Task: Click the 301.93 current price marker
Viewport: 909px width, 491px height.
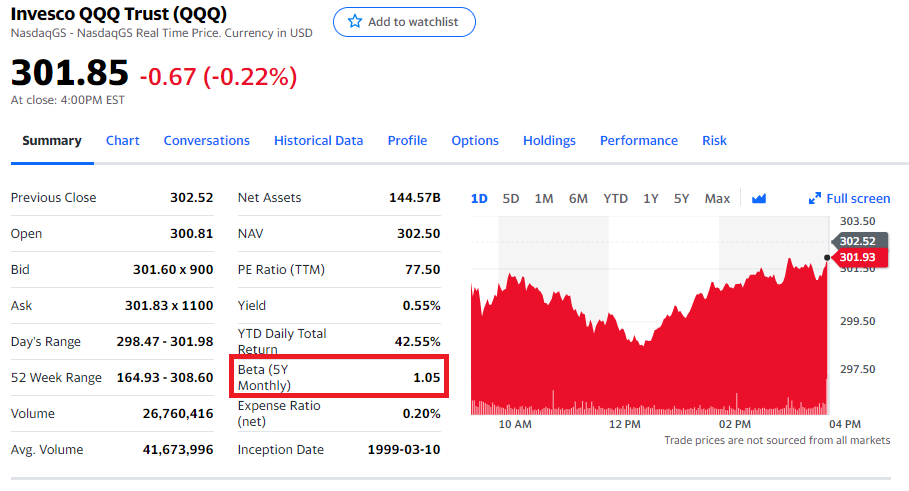Action: [858, 257]
